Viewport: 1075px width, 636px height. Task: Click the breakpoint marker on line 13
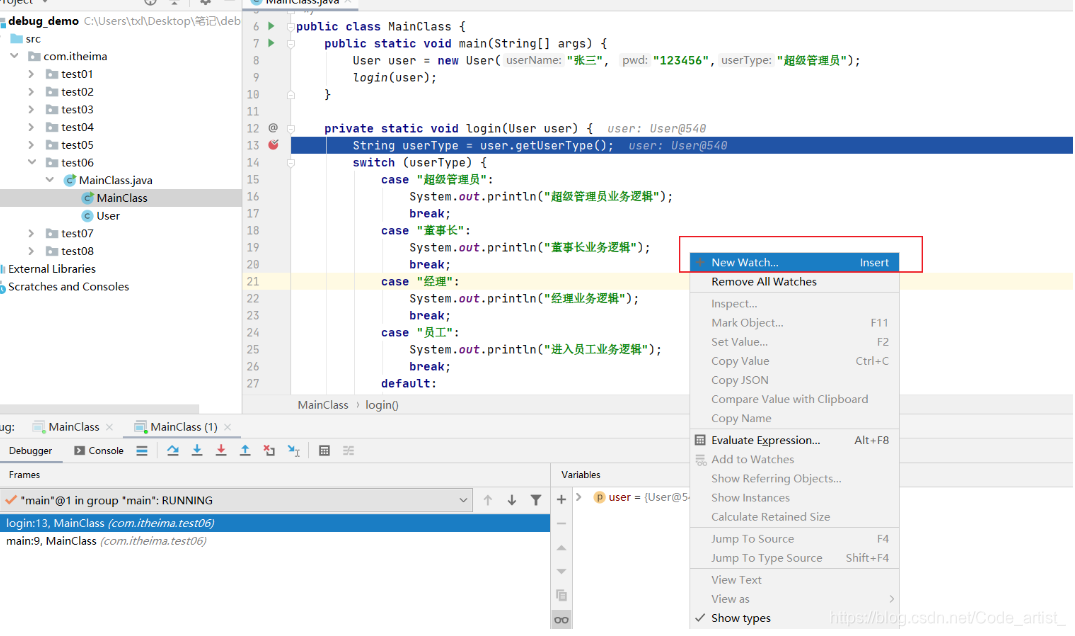[x=274, y=145]
